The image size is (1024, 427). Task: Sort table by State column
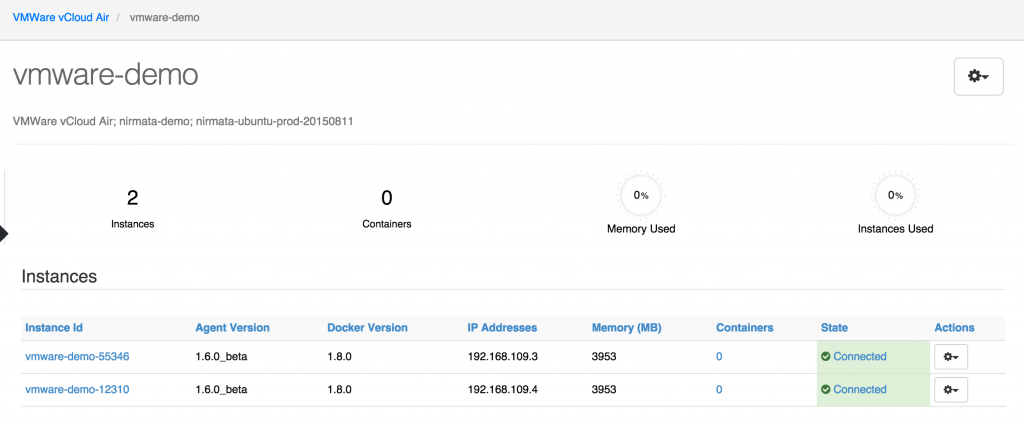(834, 328)
